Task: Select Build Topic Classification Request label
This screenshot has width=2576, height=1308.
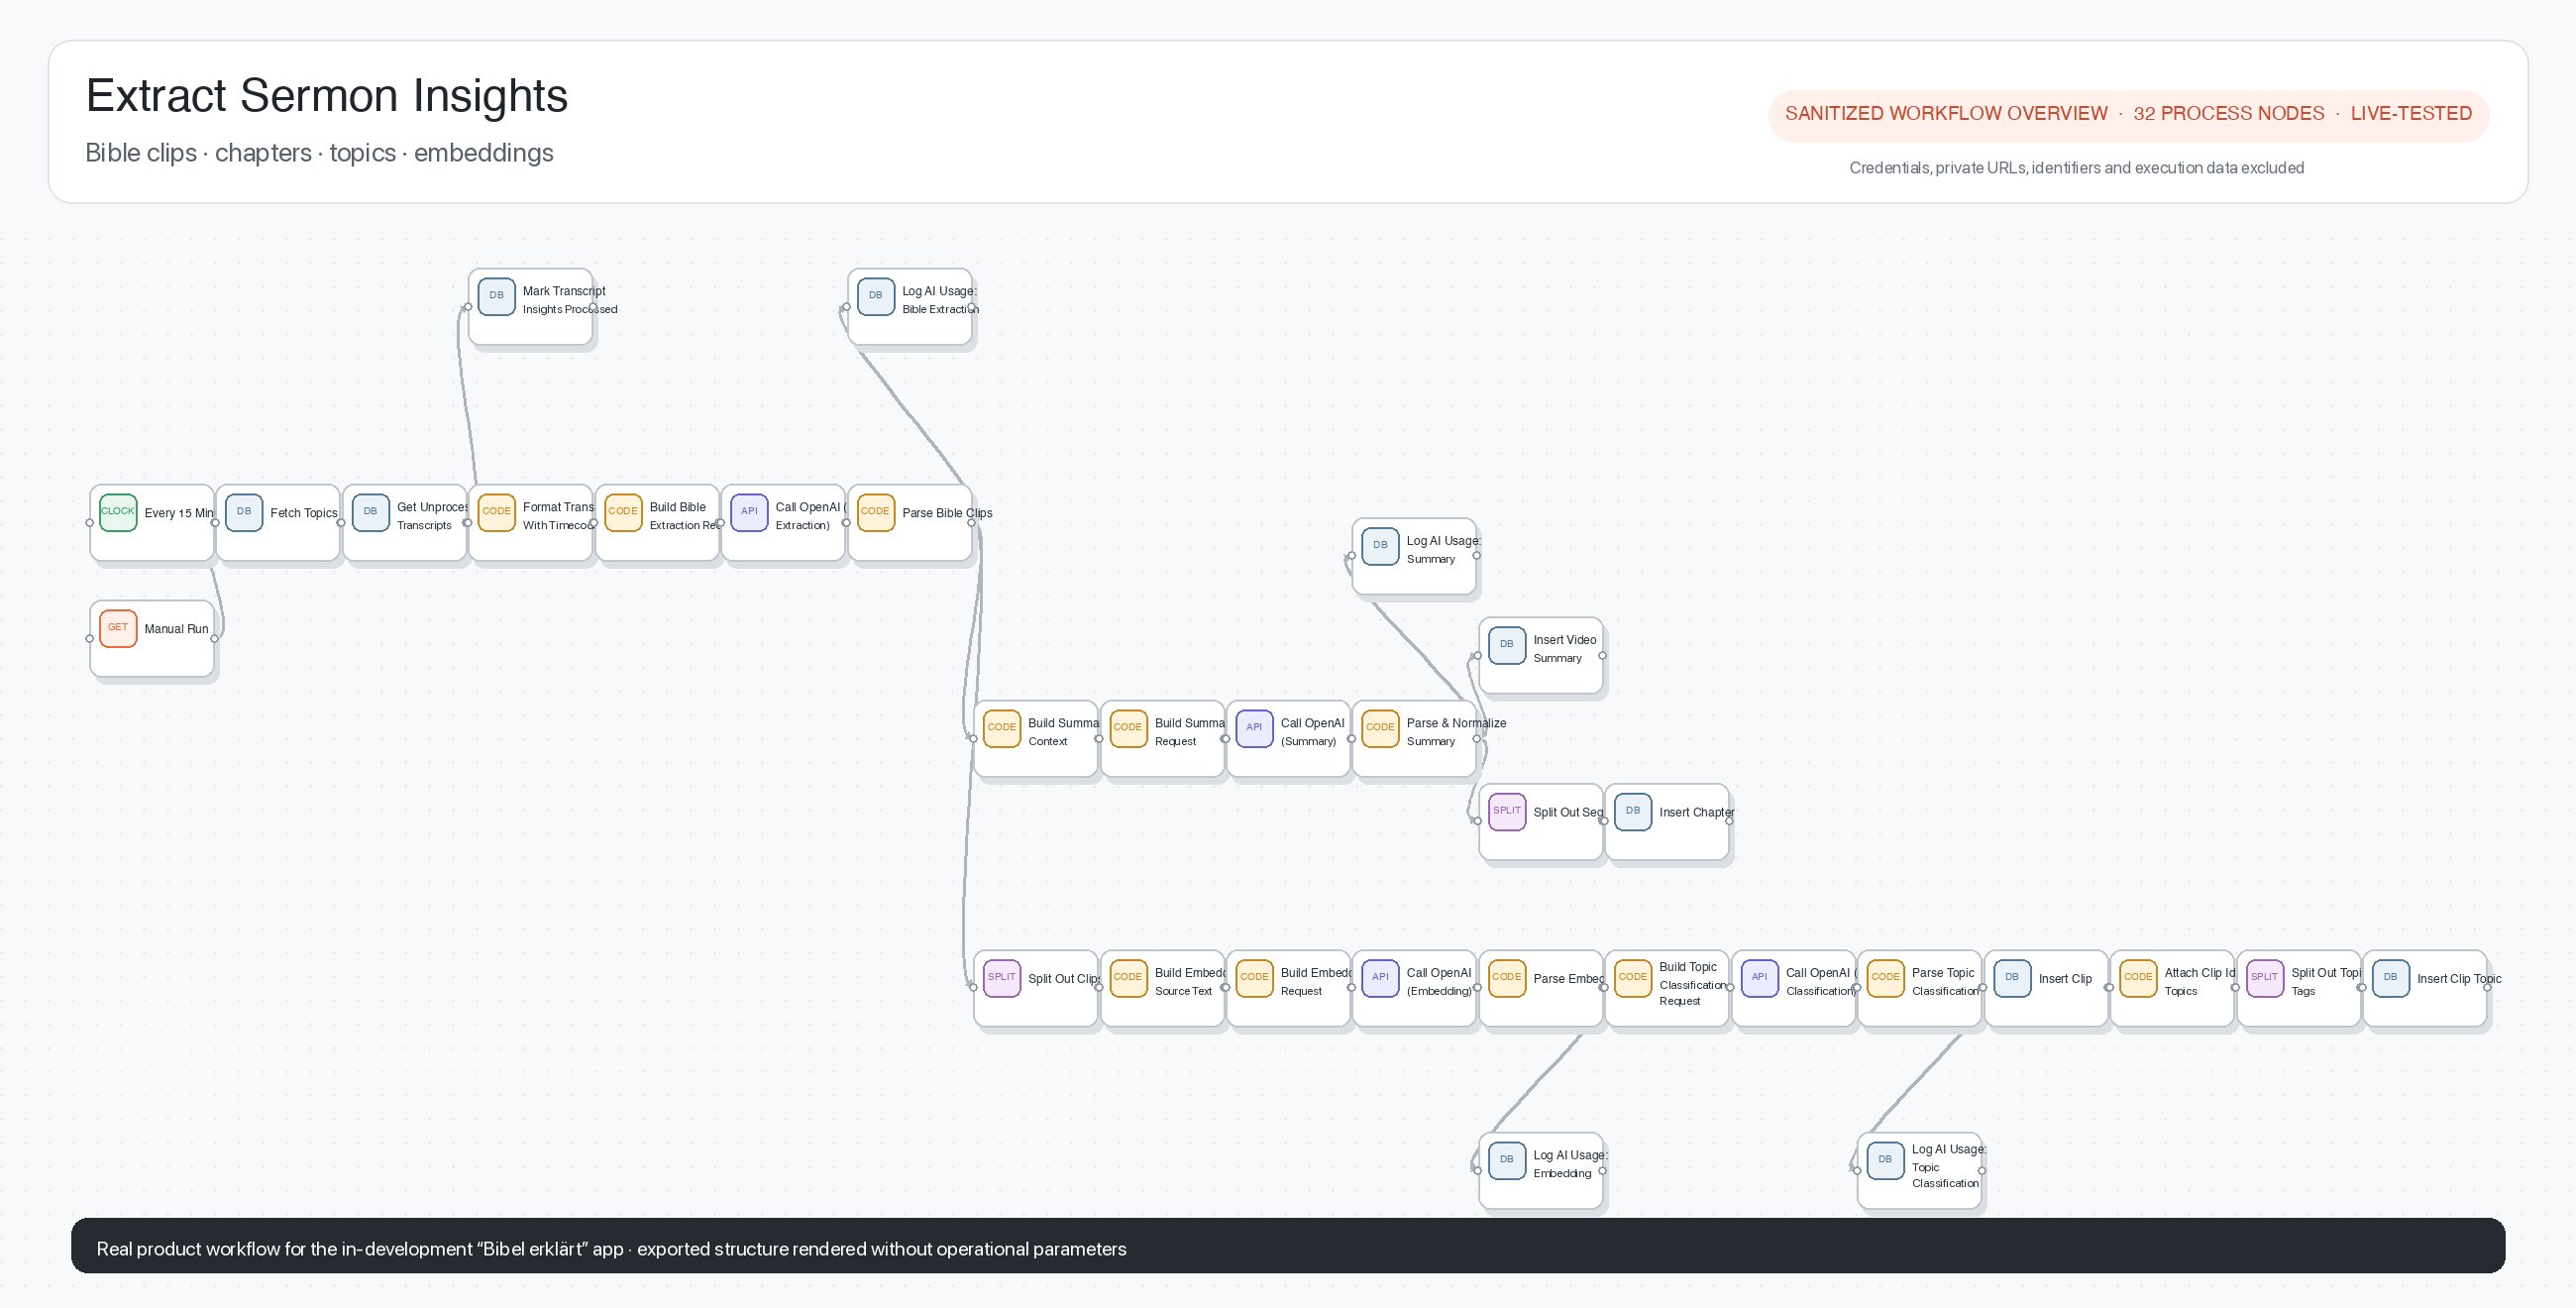Action: point(1693,984)
